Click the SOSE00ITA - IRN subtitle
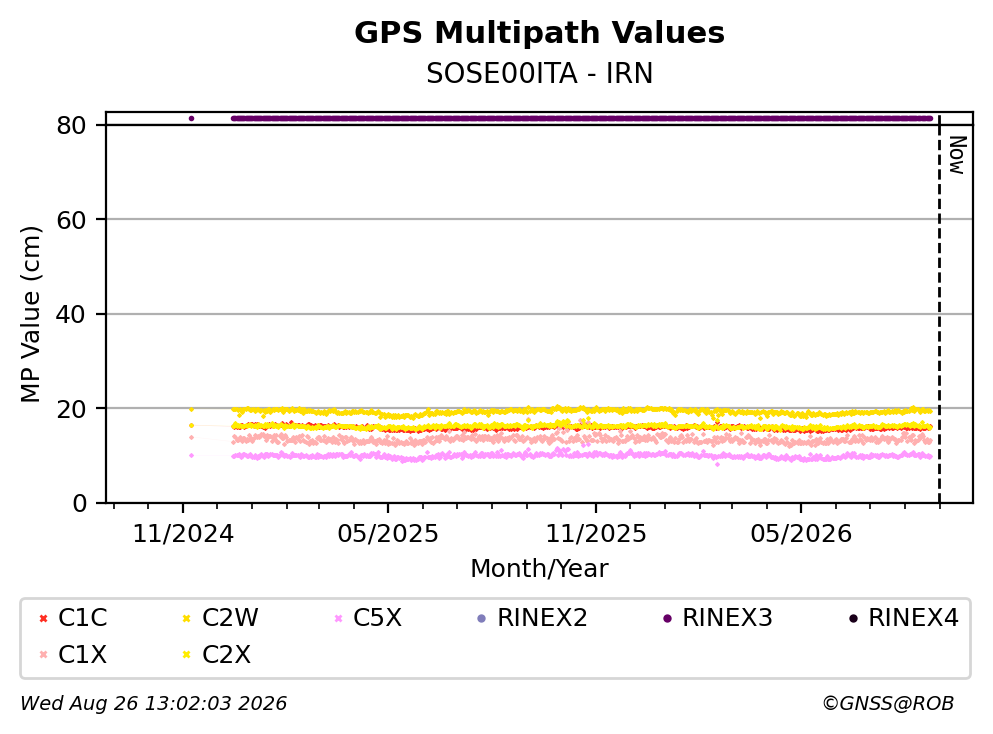The image size is (993, 734). pos(539,73)
